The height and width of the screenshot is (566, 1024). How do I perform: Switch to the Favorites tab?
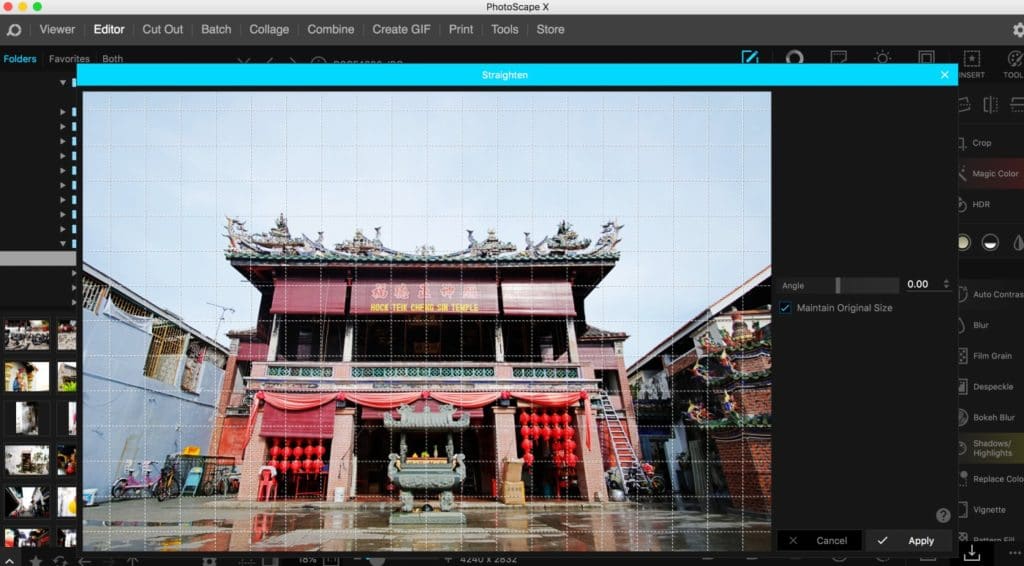(69, 59)
